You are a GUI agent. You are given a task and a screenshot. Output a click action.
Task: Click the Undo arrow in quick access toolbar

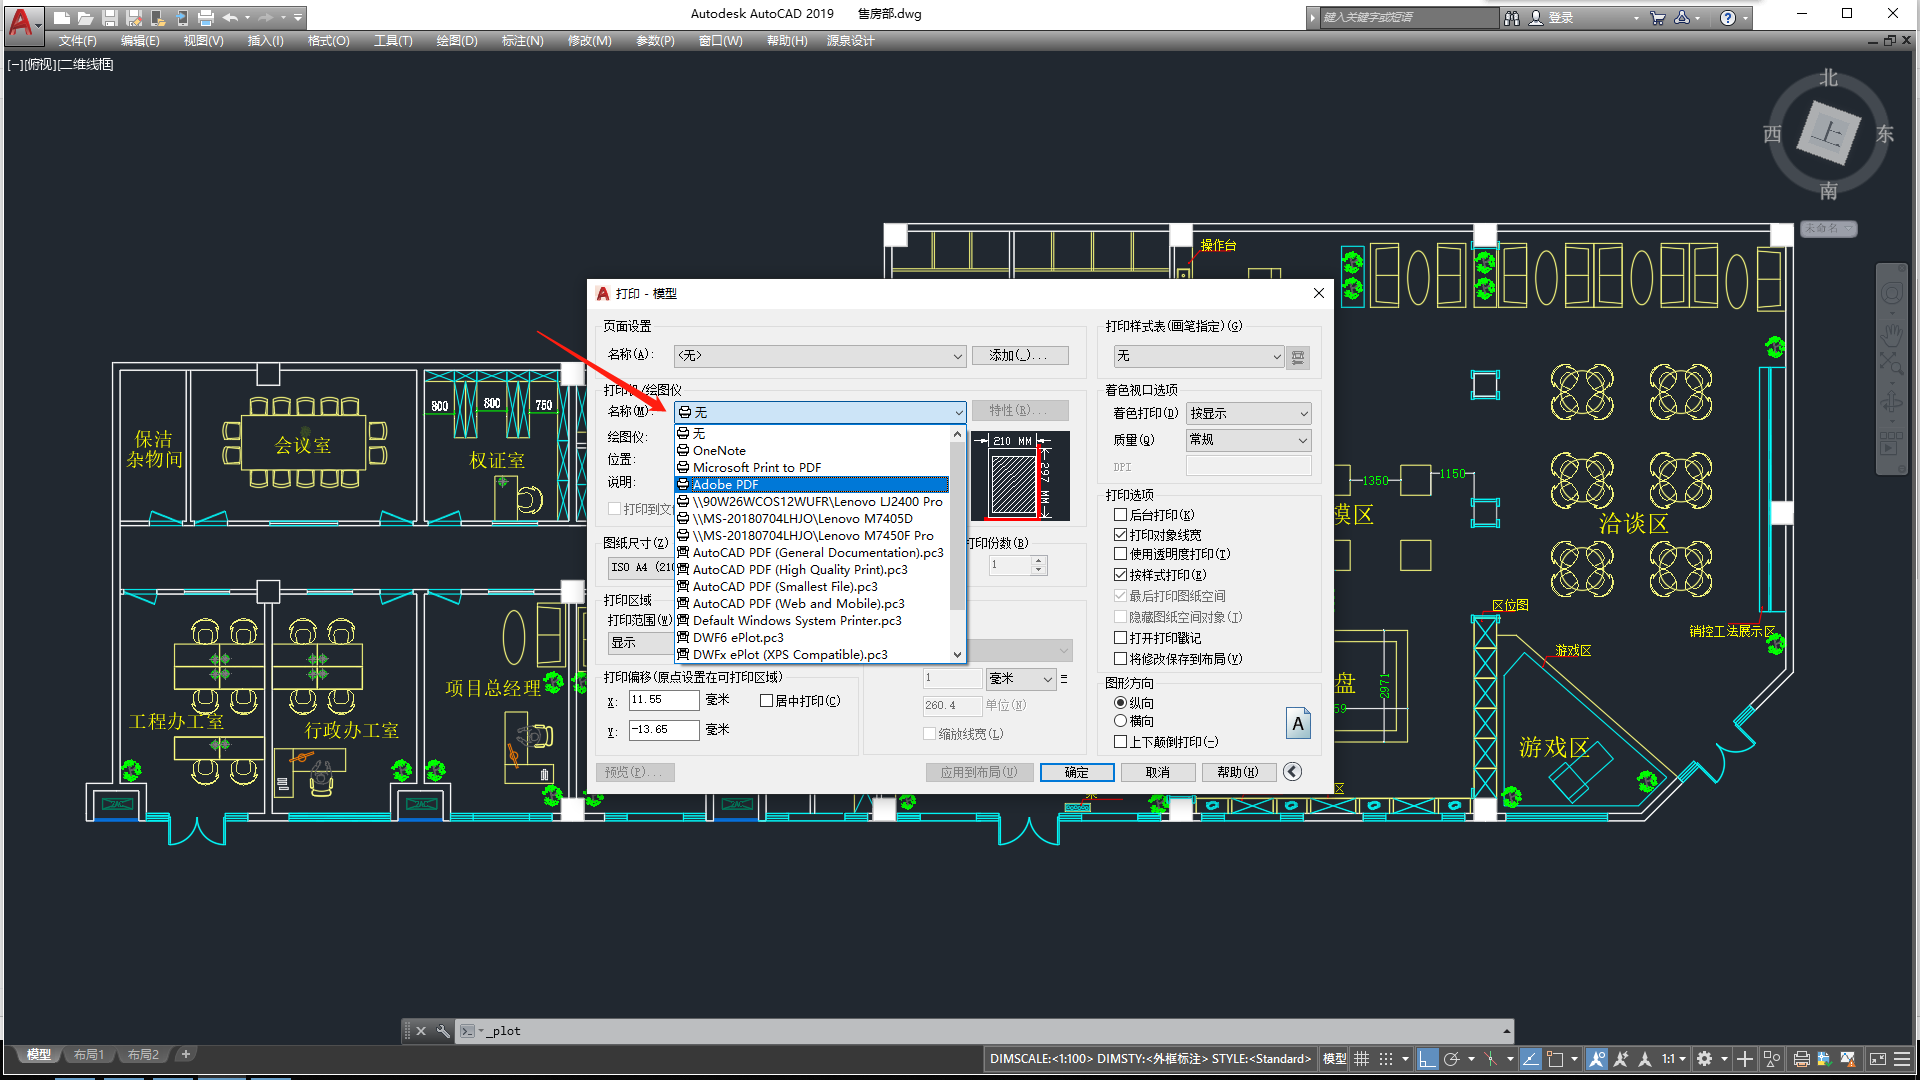point(230,18)
